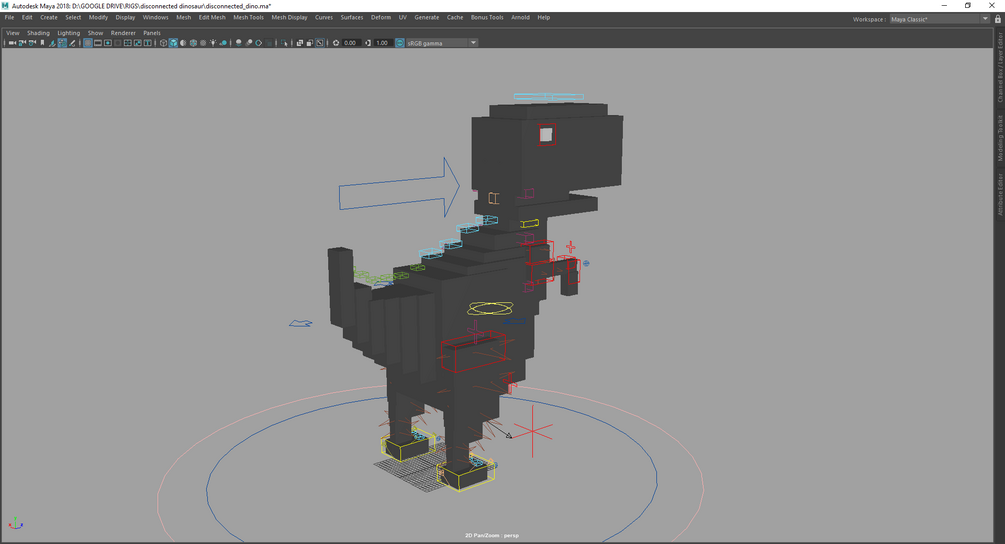Toggle multisample anti-aliasing icon
Image resolution: width=1005 pixels, height=544 pixels.
259,43
